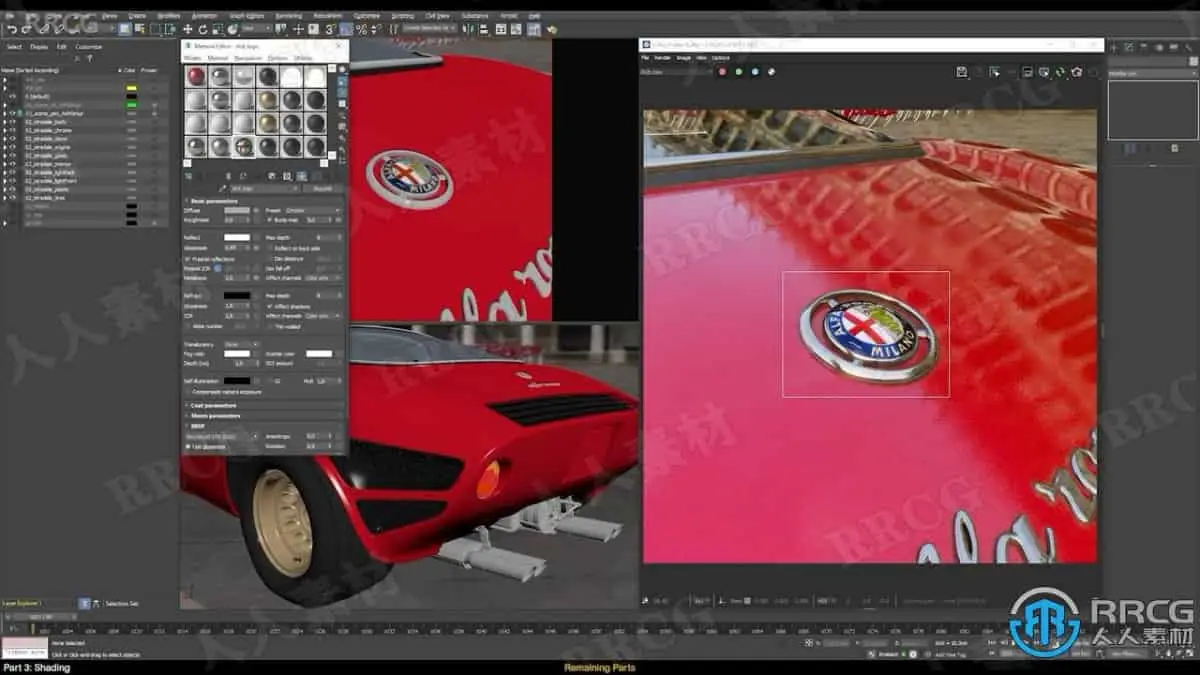Open the Rendering menu in main menu bar
Image resolution: width=1200 pixels, height=675 pixels.
(x=289, y=16)
